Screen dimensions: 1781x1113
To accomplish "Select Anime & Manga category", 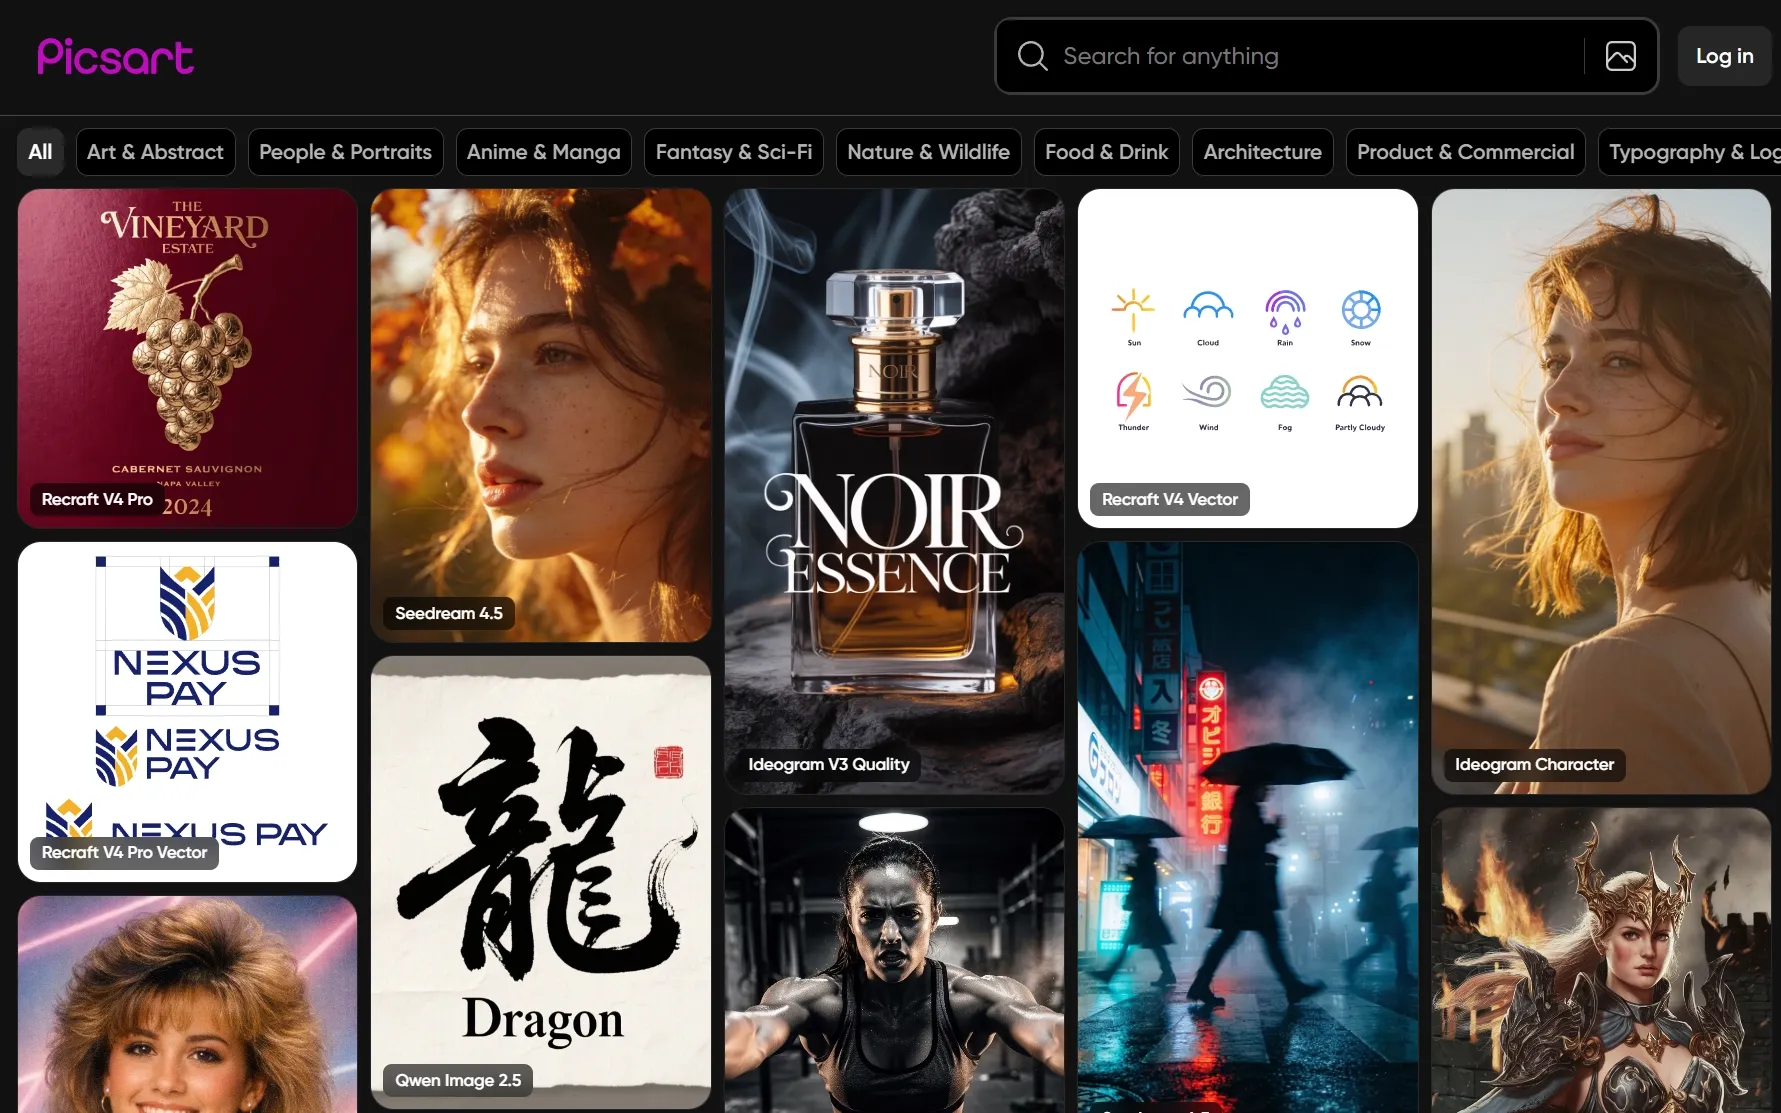I will click(543, 152).
